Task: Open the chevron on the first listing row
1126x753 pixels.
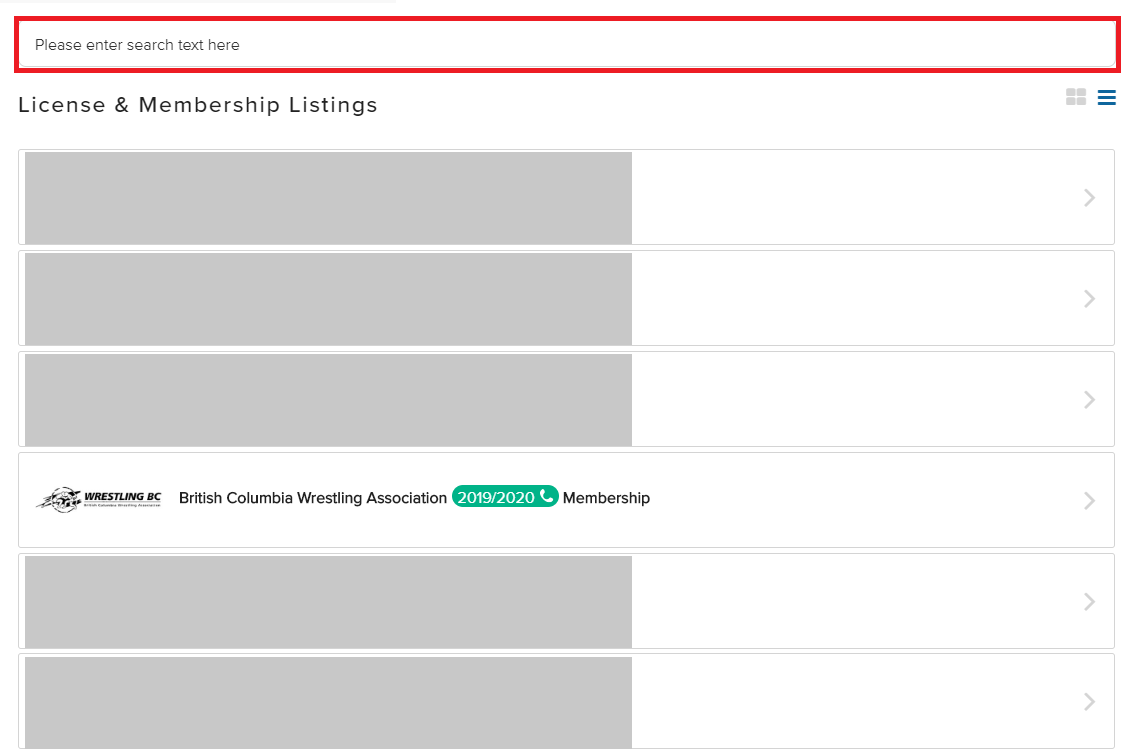Action: pos(1089,197)
